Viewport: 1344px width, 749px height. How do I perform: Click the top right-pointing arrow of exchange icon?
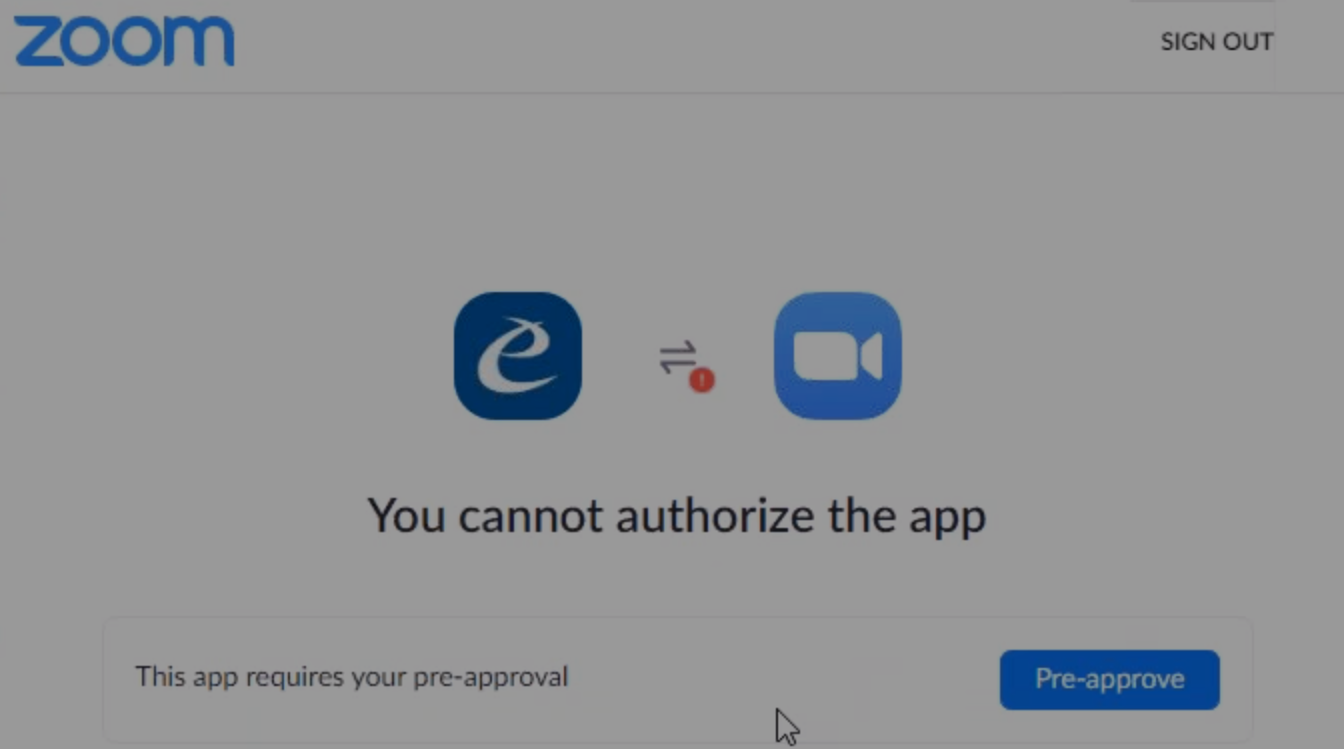[x=677, y=349]
